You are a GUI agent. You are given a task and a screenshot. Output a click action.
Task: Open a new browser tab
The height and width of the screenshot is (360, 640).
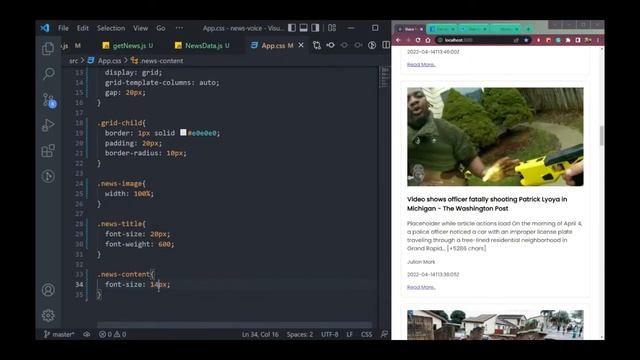pos(528,29)
